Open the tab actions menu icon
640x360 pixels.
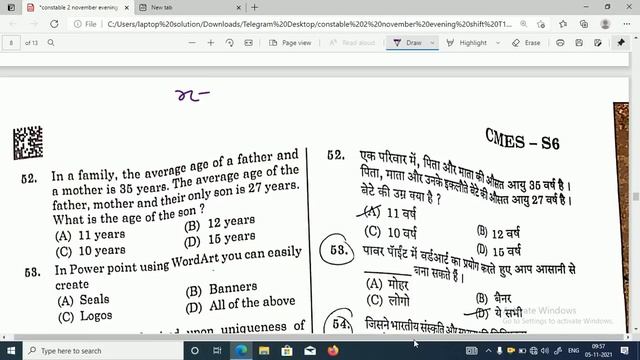coord(11,7)
